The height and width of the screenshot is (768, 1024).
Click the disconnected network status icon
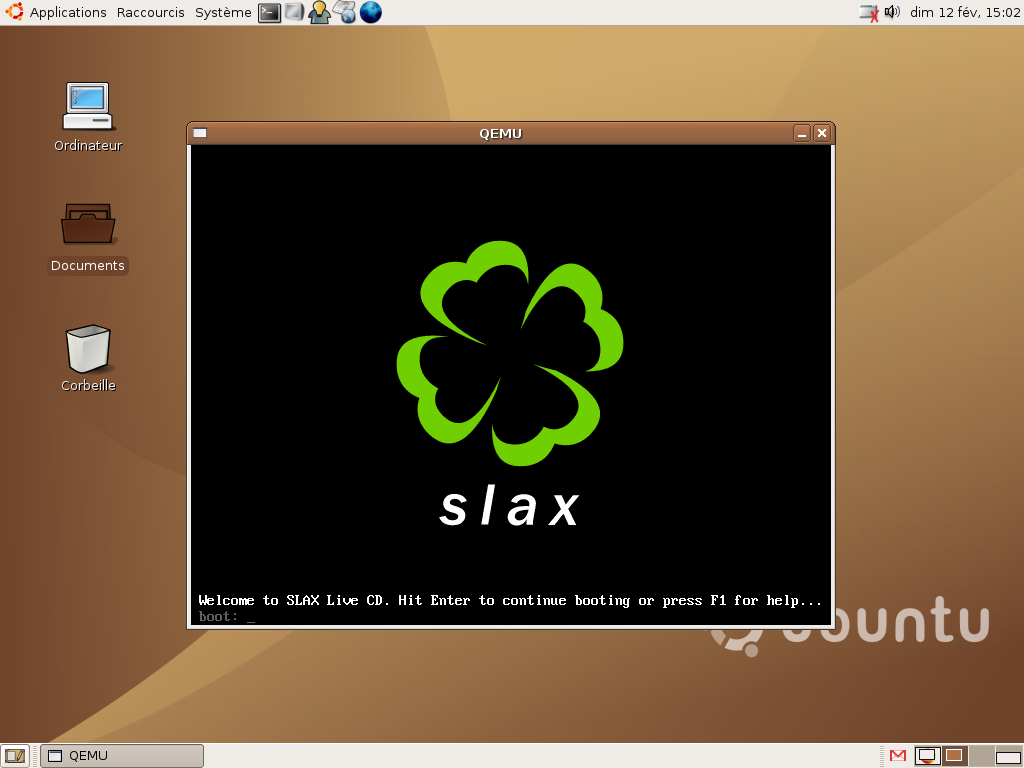[x=869, y=12]
